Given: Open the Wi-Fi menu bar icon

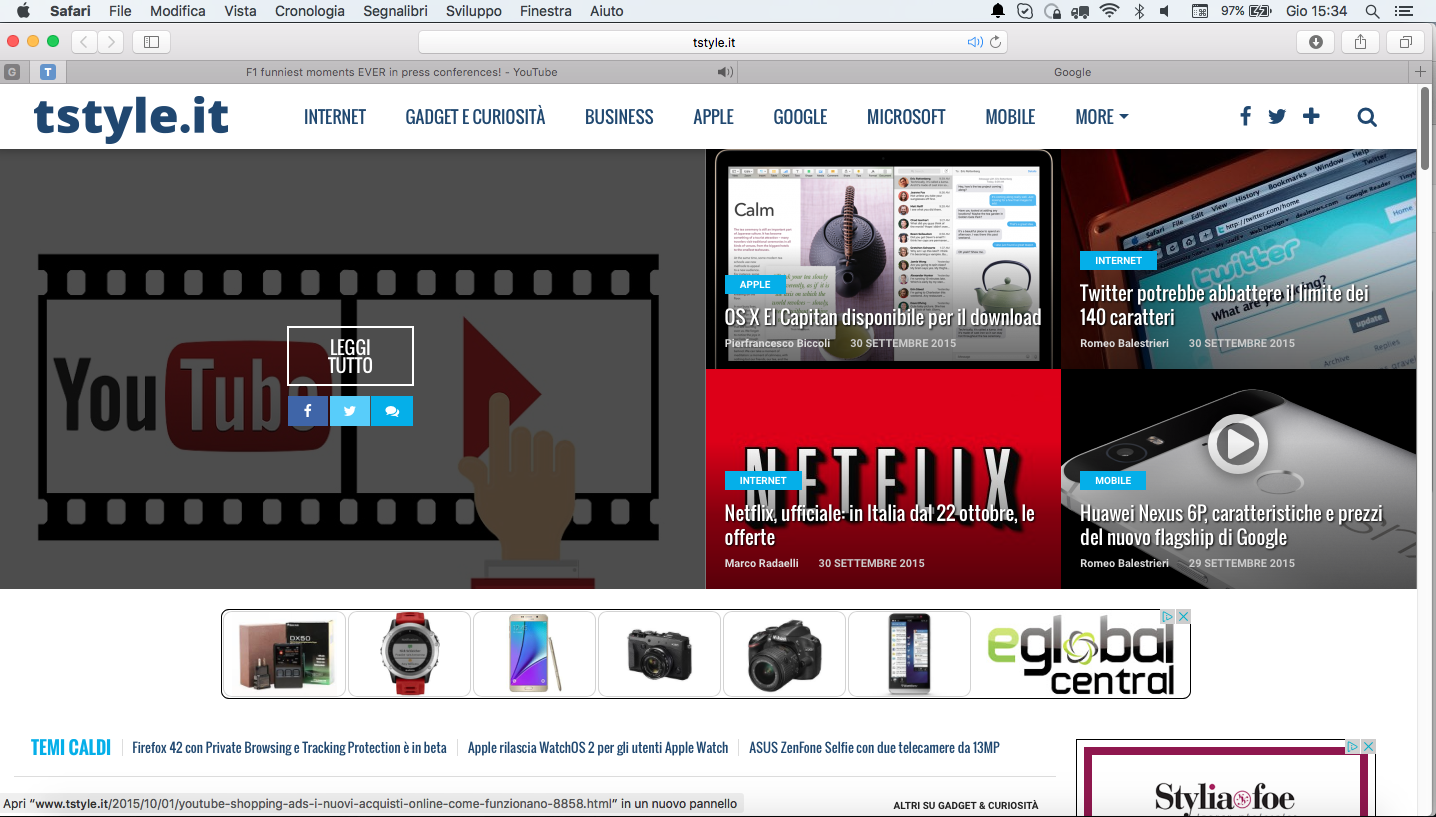Looking at the screenshot, I should coord(1110,11).
